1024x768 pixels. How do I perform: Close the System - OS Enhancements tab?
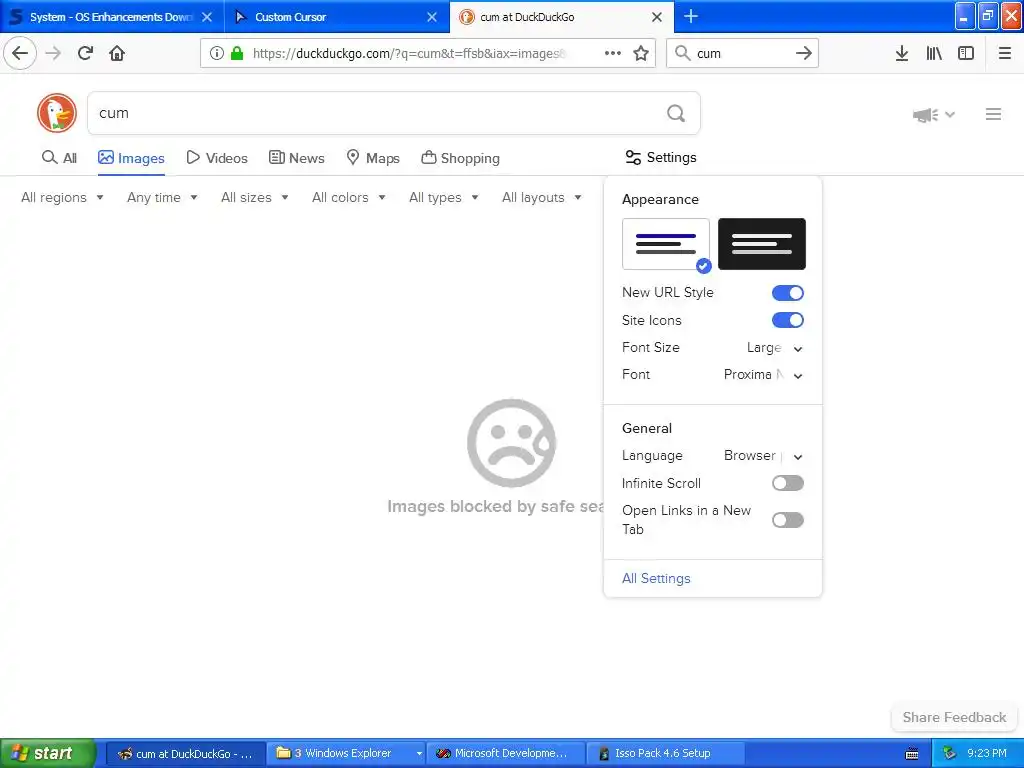point(207,17)
